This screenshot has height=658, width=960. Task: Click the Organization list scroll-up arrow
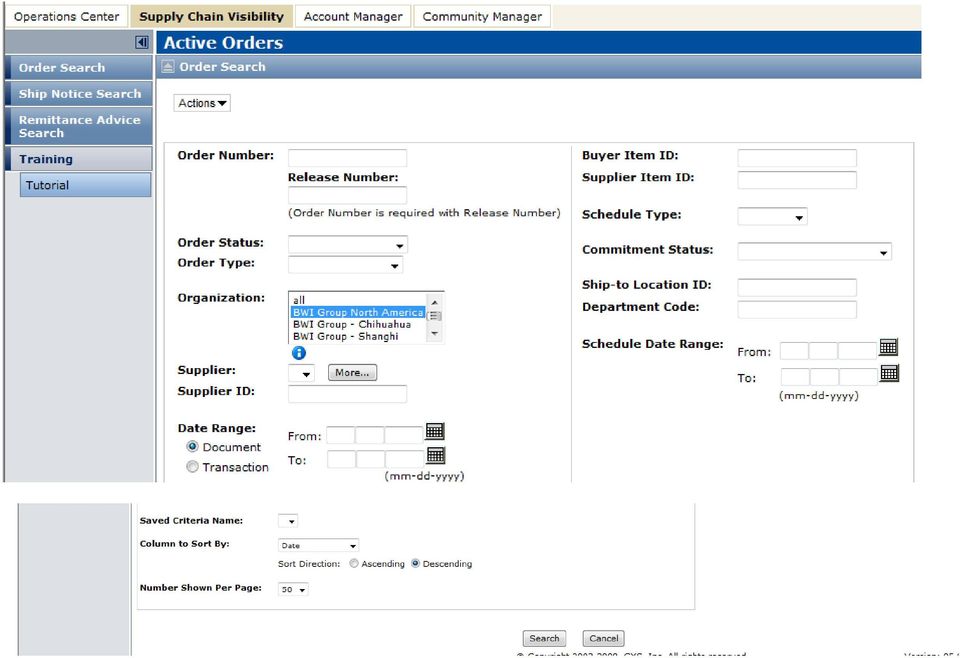(434, 302)
